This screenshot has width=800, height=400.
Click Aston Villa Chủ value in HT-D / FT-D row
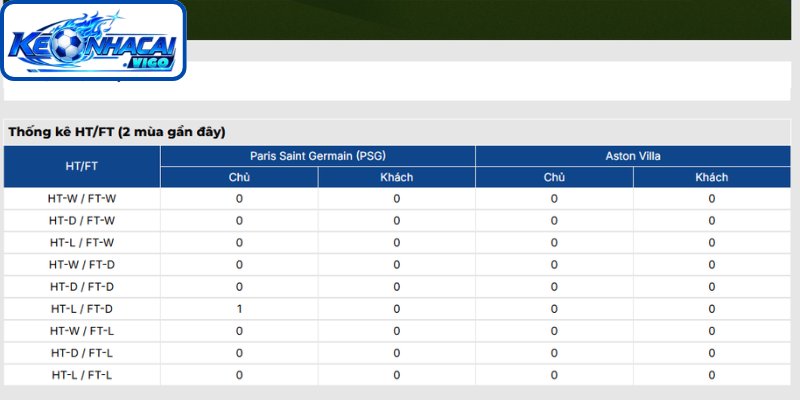(554, 287)
